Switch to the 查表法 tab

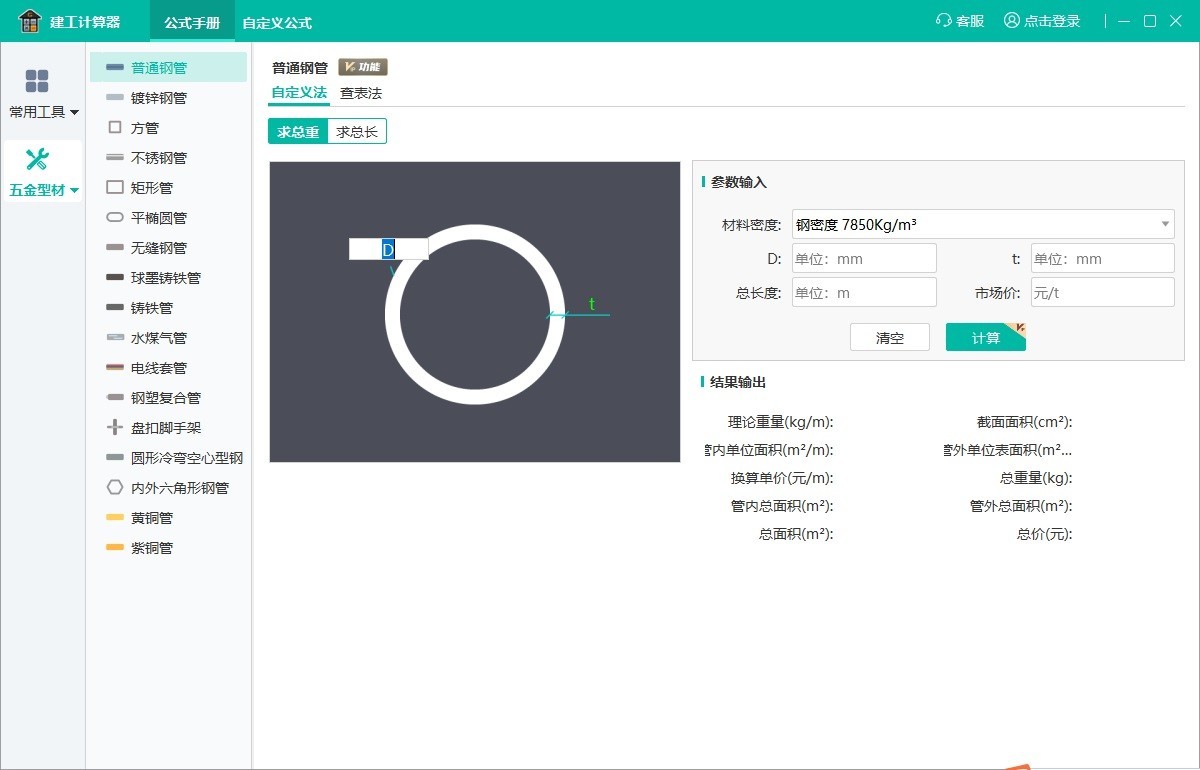361,93
